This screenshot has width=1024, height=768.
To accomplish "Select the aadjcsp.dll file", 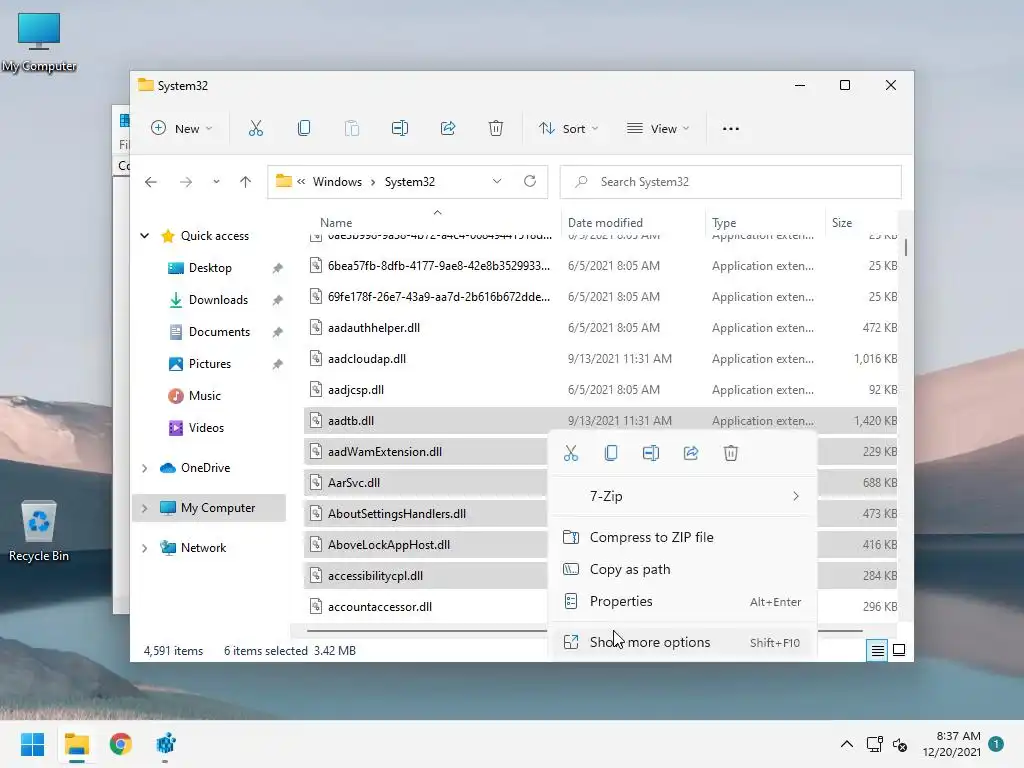I will point(600,390).
